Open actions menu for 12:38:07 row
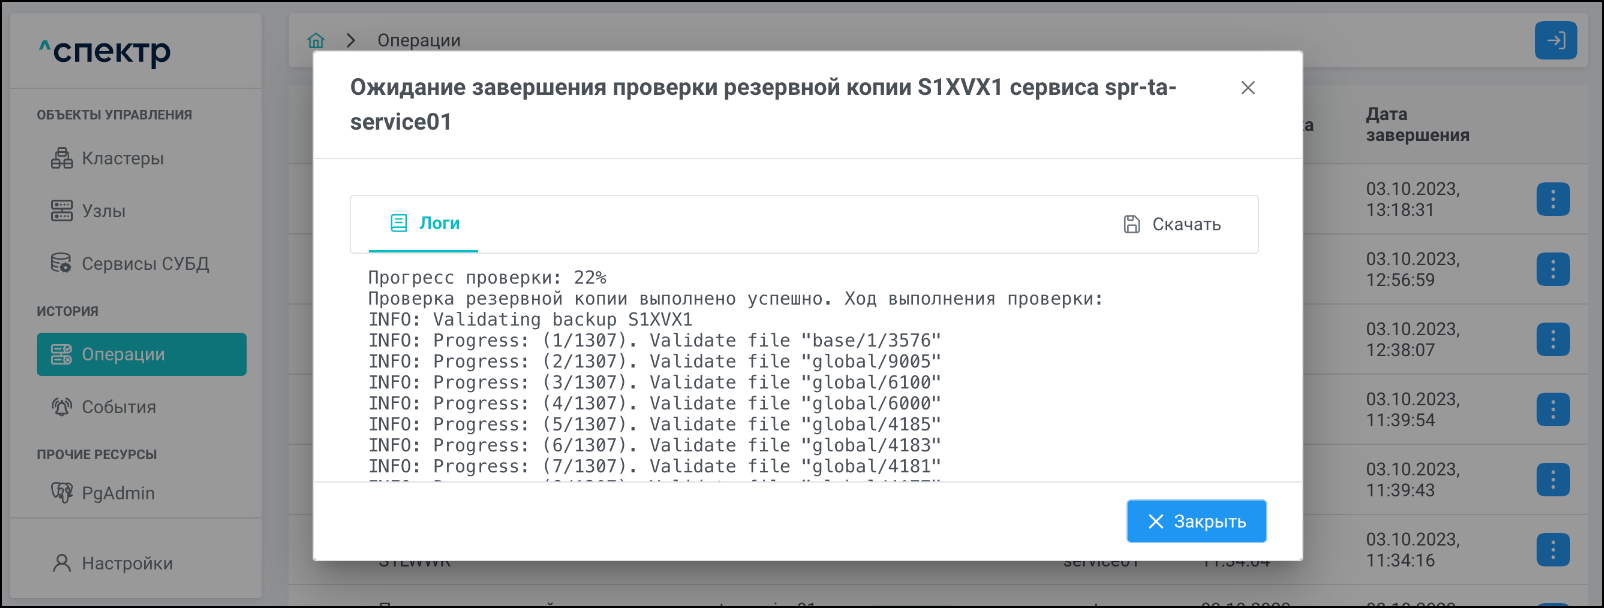This screenshot has width=1604, height=610. coord(1553,339)
